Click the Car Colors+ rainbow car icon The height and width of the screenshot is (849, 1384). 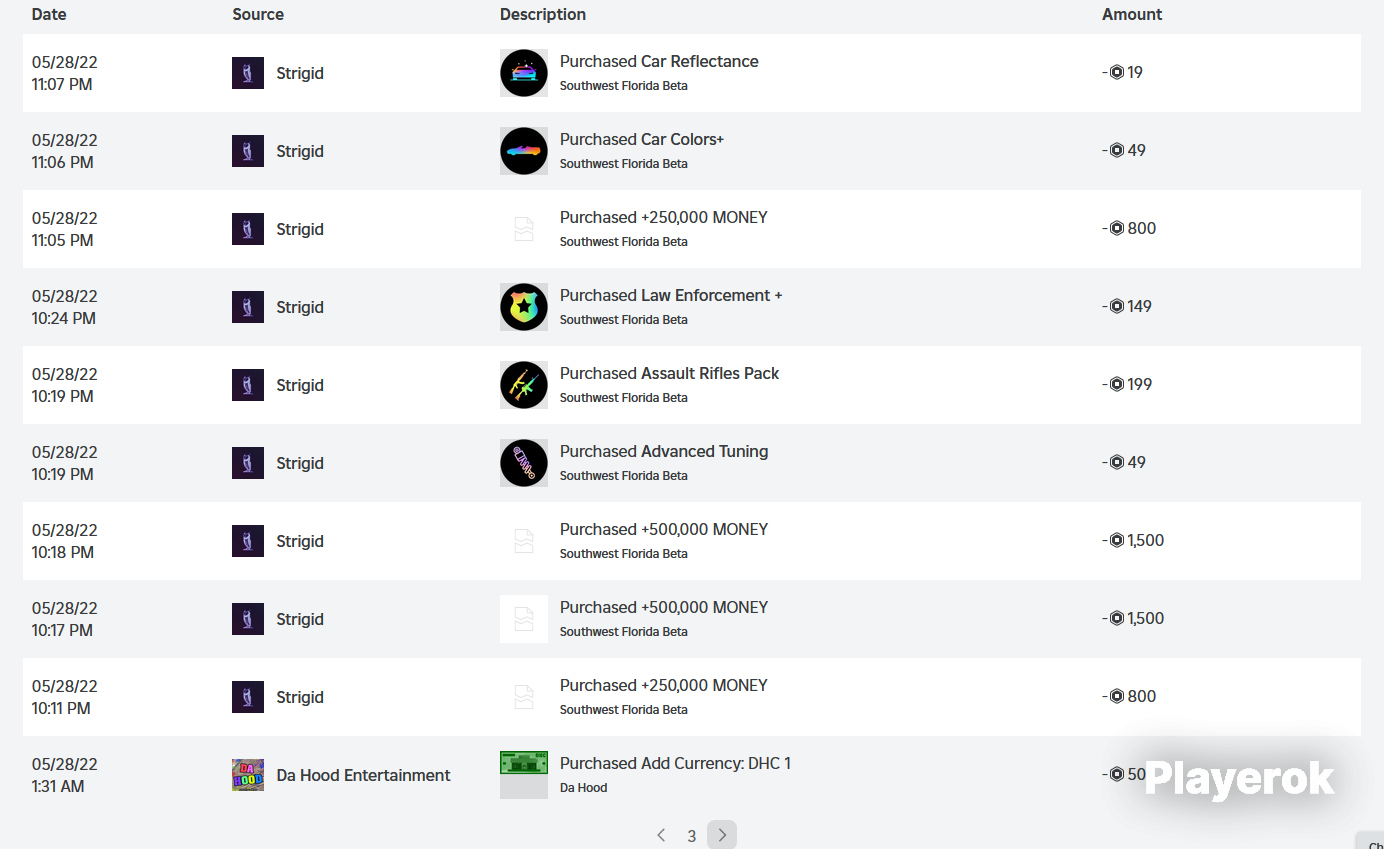[524, 151]
